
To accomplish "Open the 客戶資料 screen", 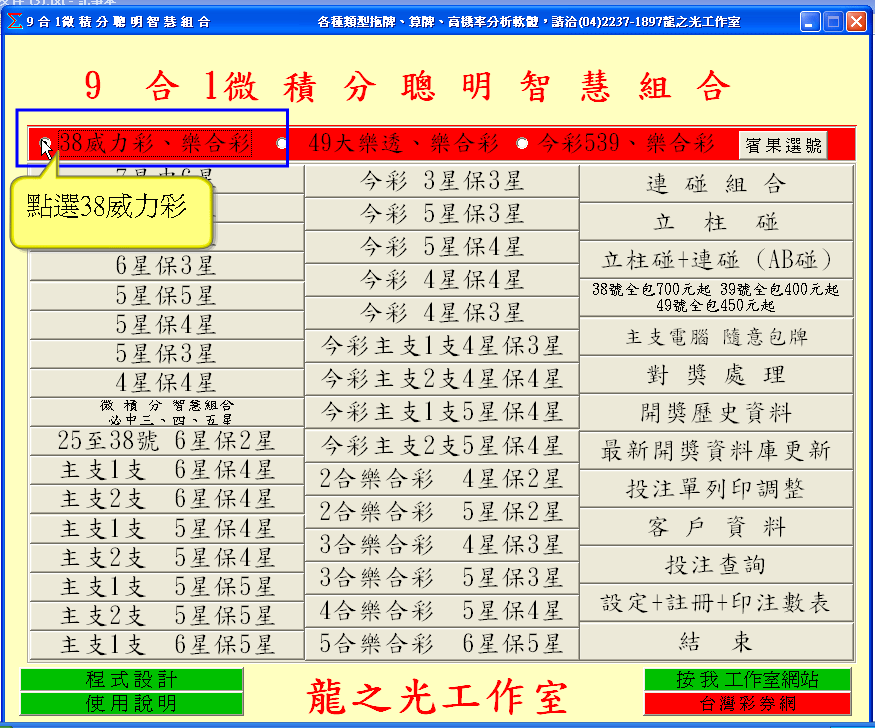I will pos(716,527).
